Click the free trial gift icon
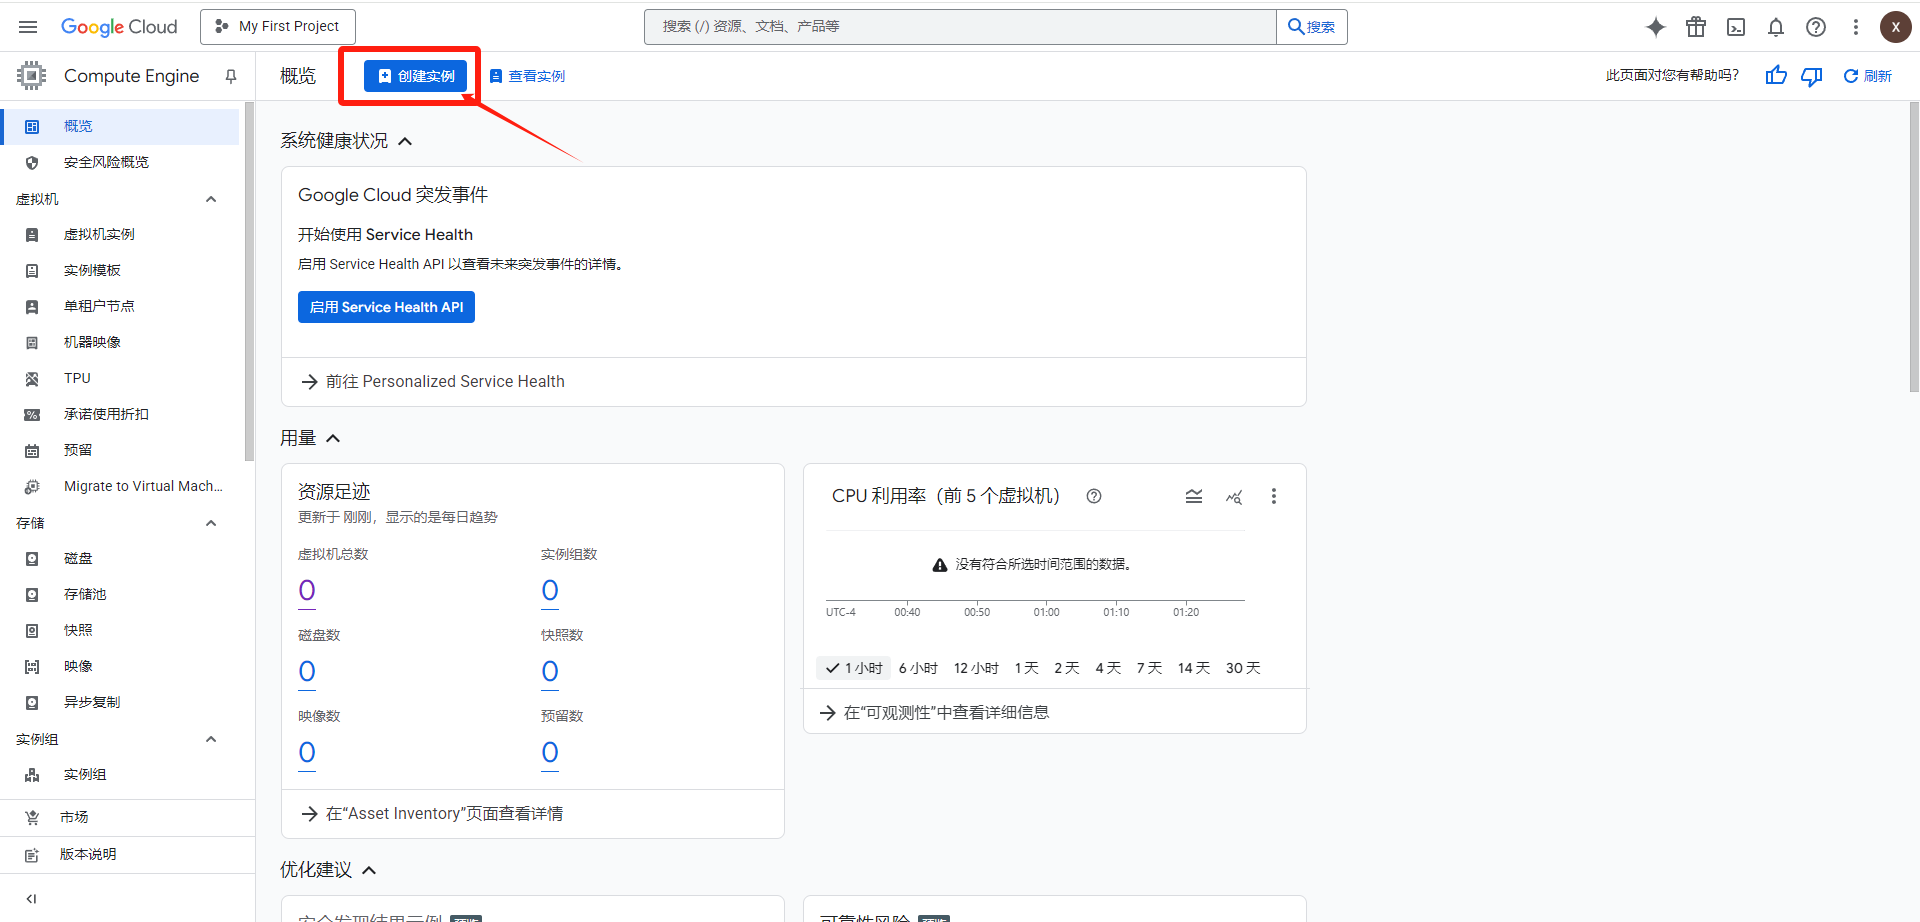 [1696, 27]
